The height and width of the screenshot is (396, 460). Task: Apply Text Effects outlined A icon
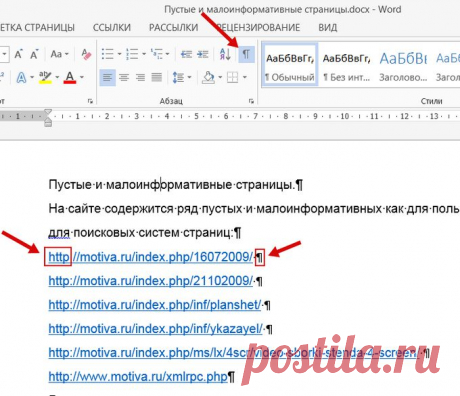(x=21, y=78)
